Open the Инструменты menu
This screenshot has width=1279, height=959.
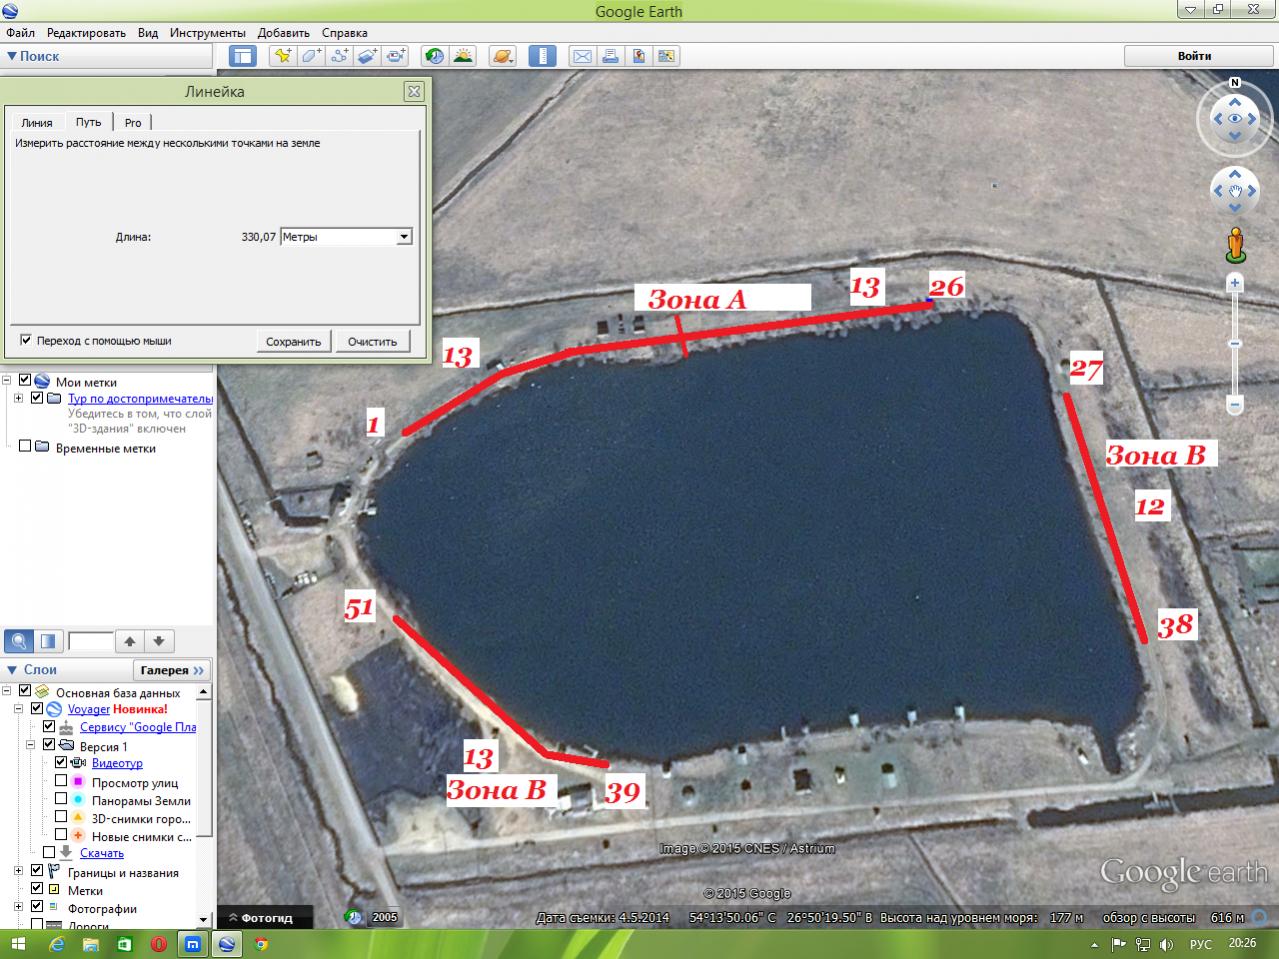tap(207, 33)
